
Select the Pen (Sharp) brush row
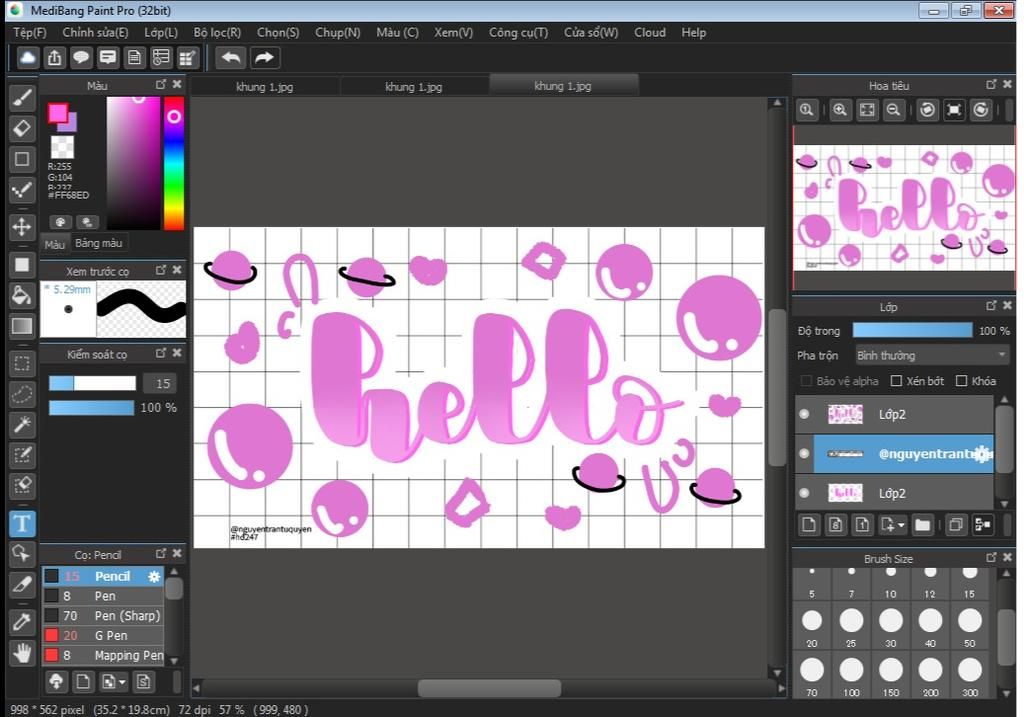click(103, 616)
